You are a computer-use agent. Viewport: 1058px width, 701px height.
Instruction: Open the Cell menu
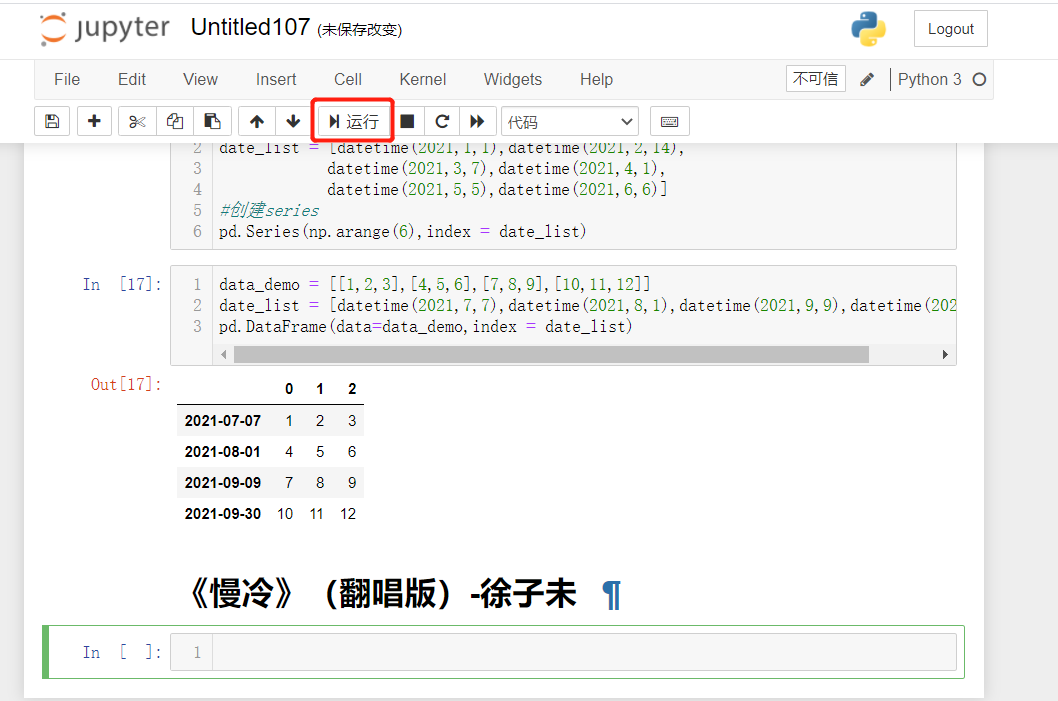point(347,80)
